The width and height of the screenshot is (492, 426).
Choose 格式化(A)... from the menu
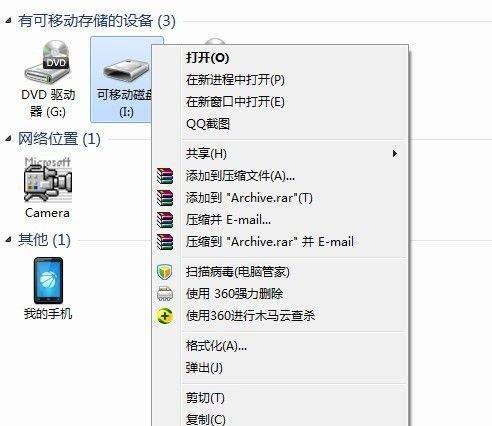click(x=216, y=346)
